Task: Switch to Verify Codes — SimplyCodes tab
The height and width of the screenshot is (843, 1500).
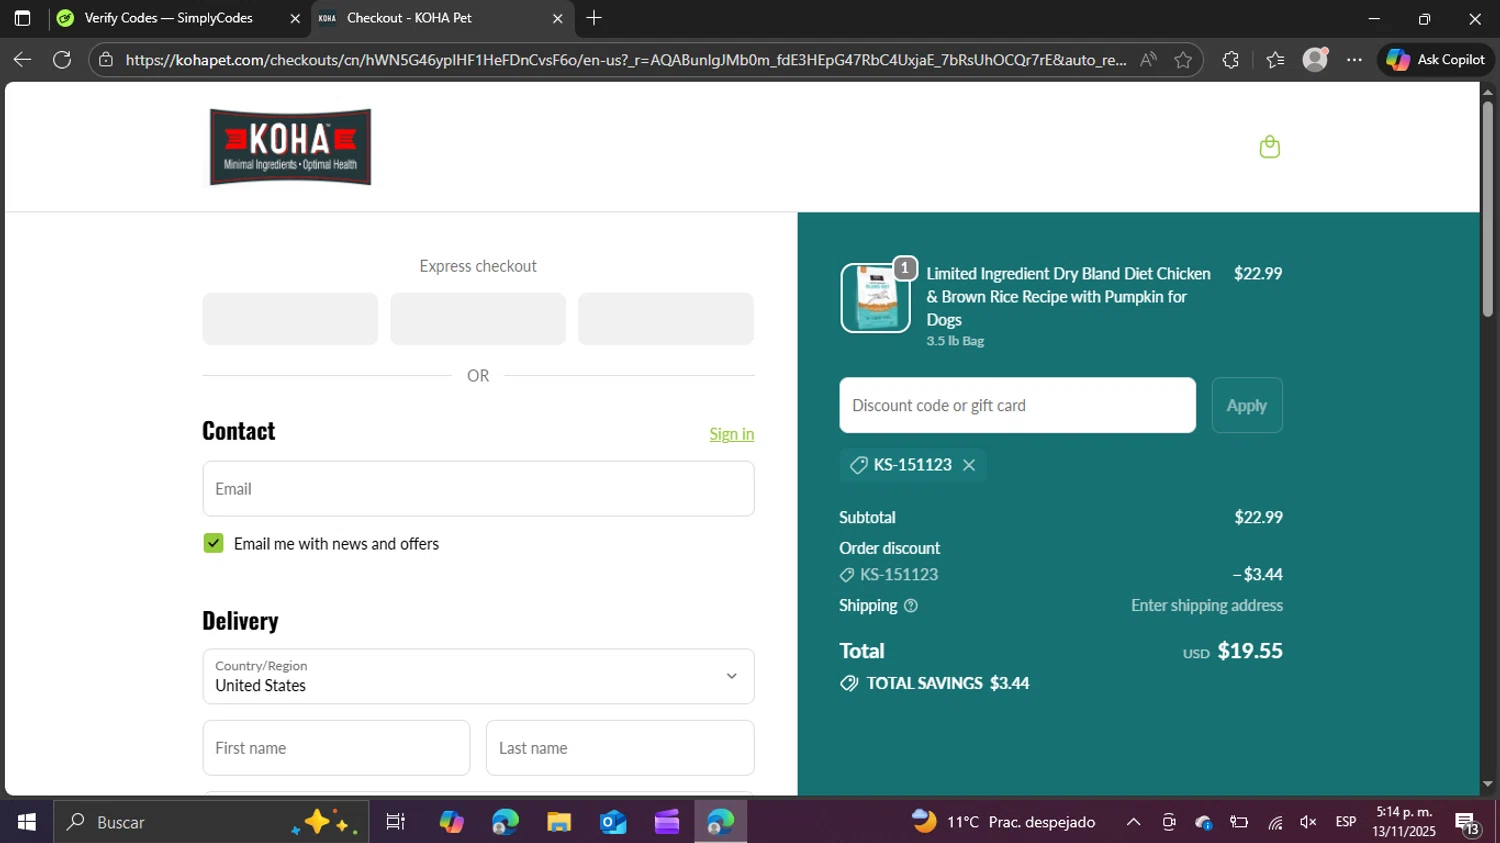Action: pos(168,18)
